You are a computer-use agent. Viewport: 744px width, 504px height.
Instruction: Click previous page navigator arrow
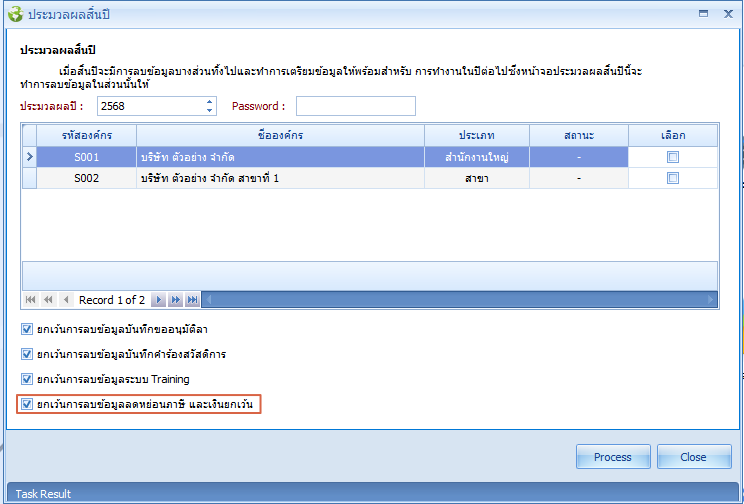[x=48, y=300]
